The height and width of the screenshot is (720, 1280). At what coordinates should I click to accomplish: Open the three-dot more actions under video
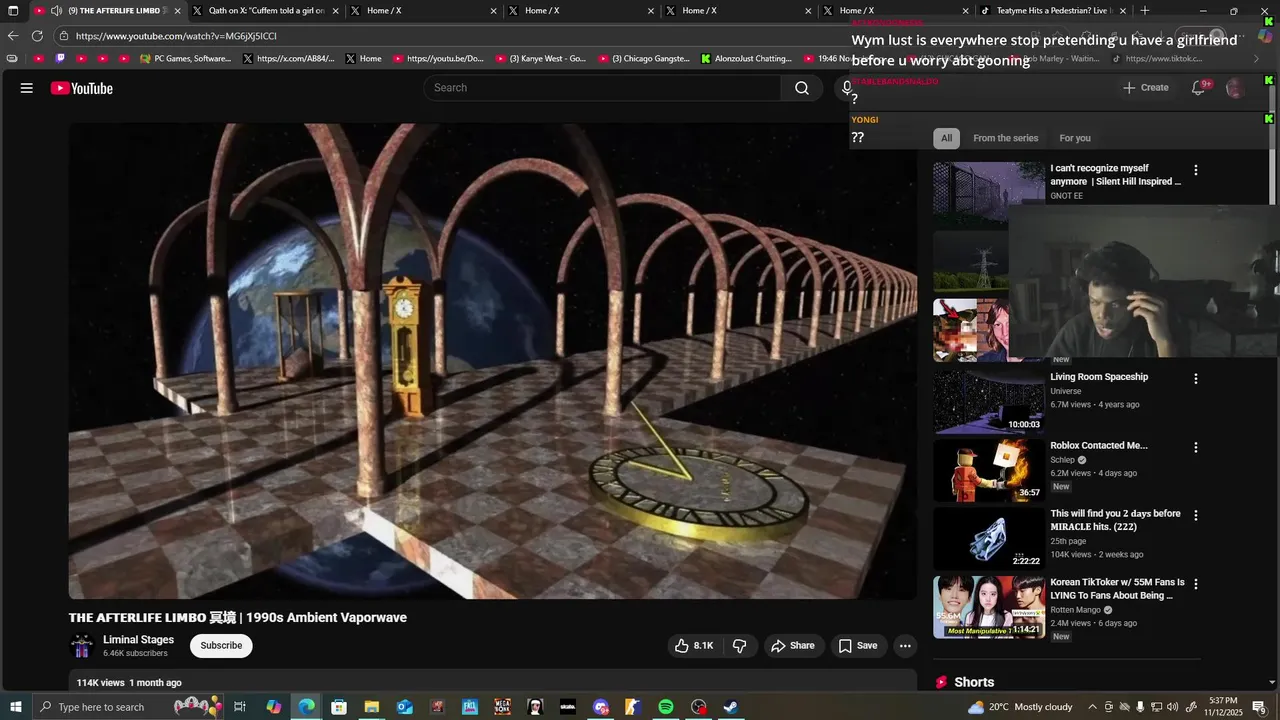pos(905,646)
